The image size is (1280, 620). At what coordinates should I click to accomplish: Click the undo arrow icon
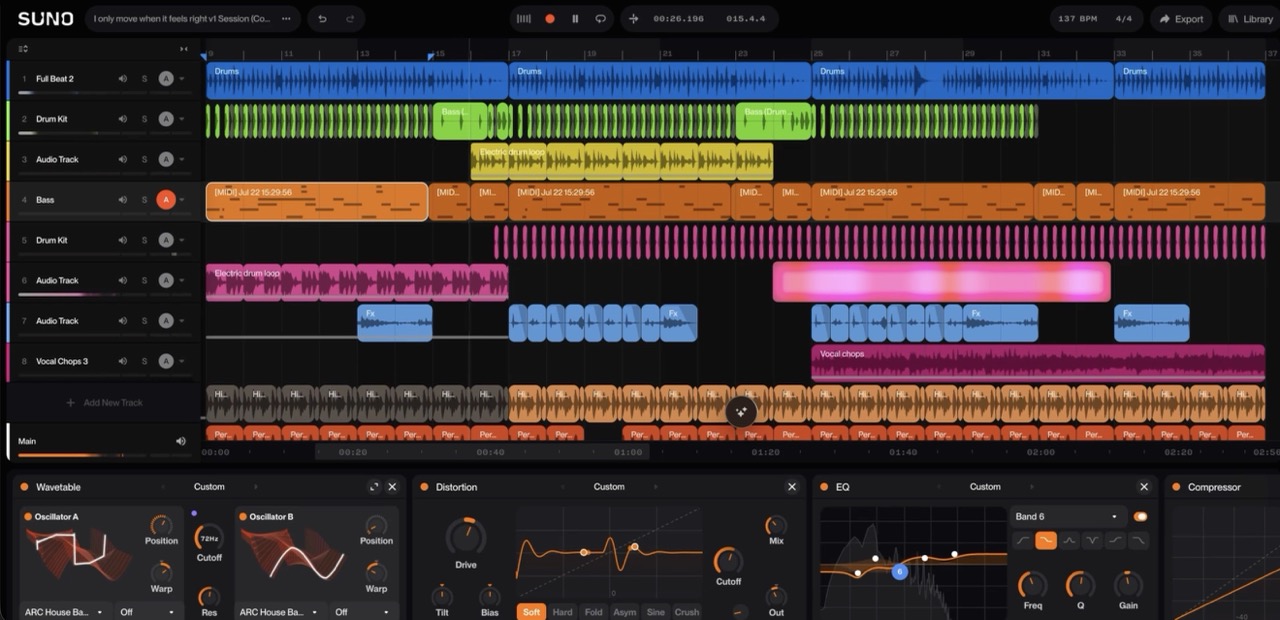321,19
